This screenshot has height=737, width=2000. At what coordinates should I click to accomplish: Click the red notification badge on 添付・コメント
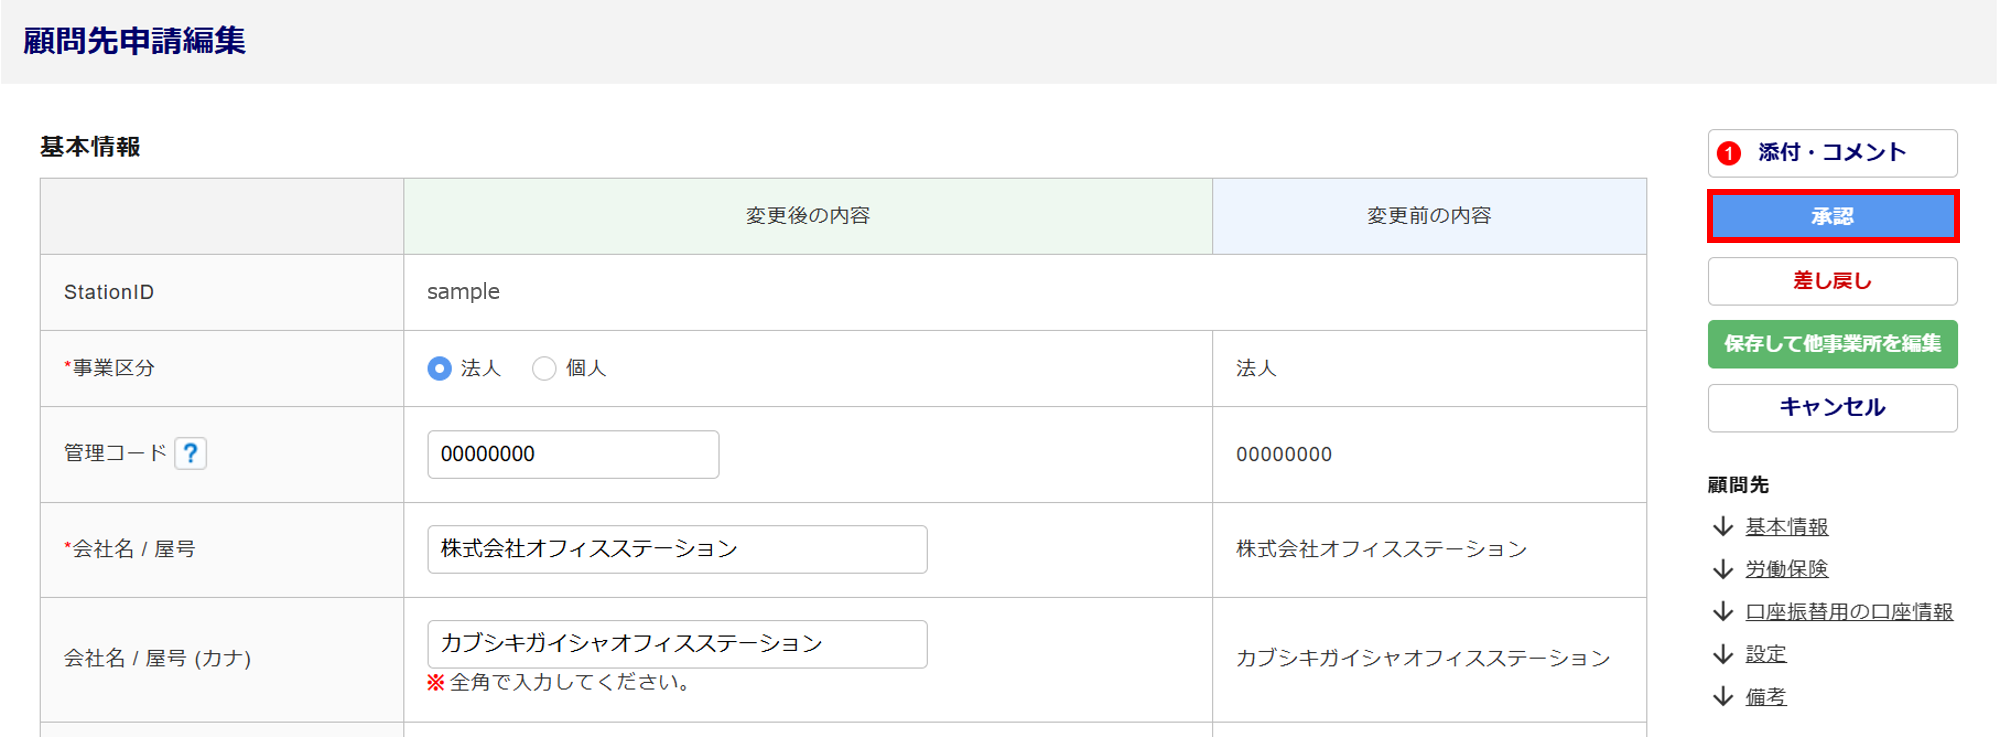[x=1729, y=153]
